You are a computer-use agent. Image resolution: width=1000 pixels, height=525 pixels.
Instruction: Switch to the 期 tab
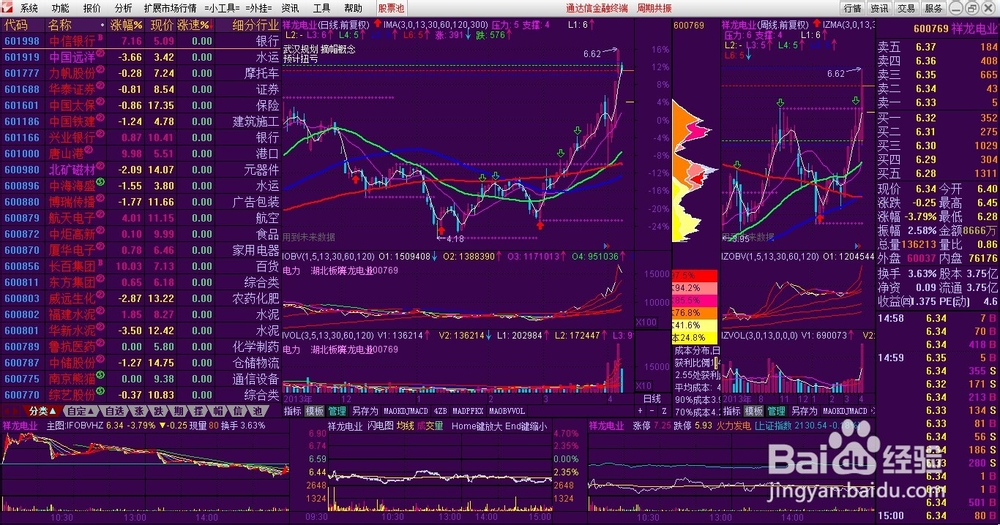click(x=179, y=411)
